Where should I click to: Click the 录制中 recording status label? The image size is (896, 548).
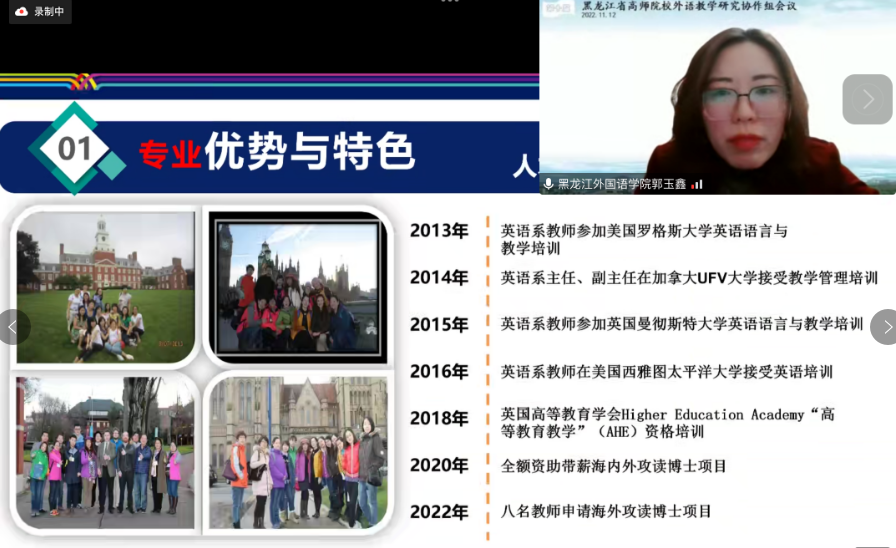[49, 12]
